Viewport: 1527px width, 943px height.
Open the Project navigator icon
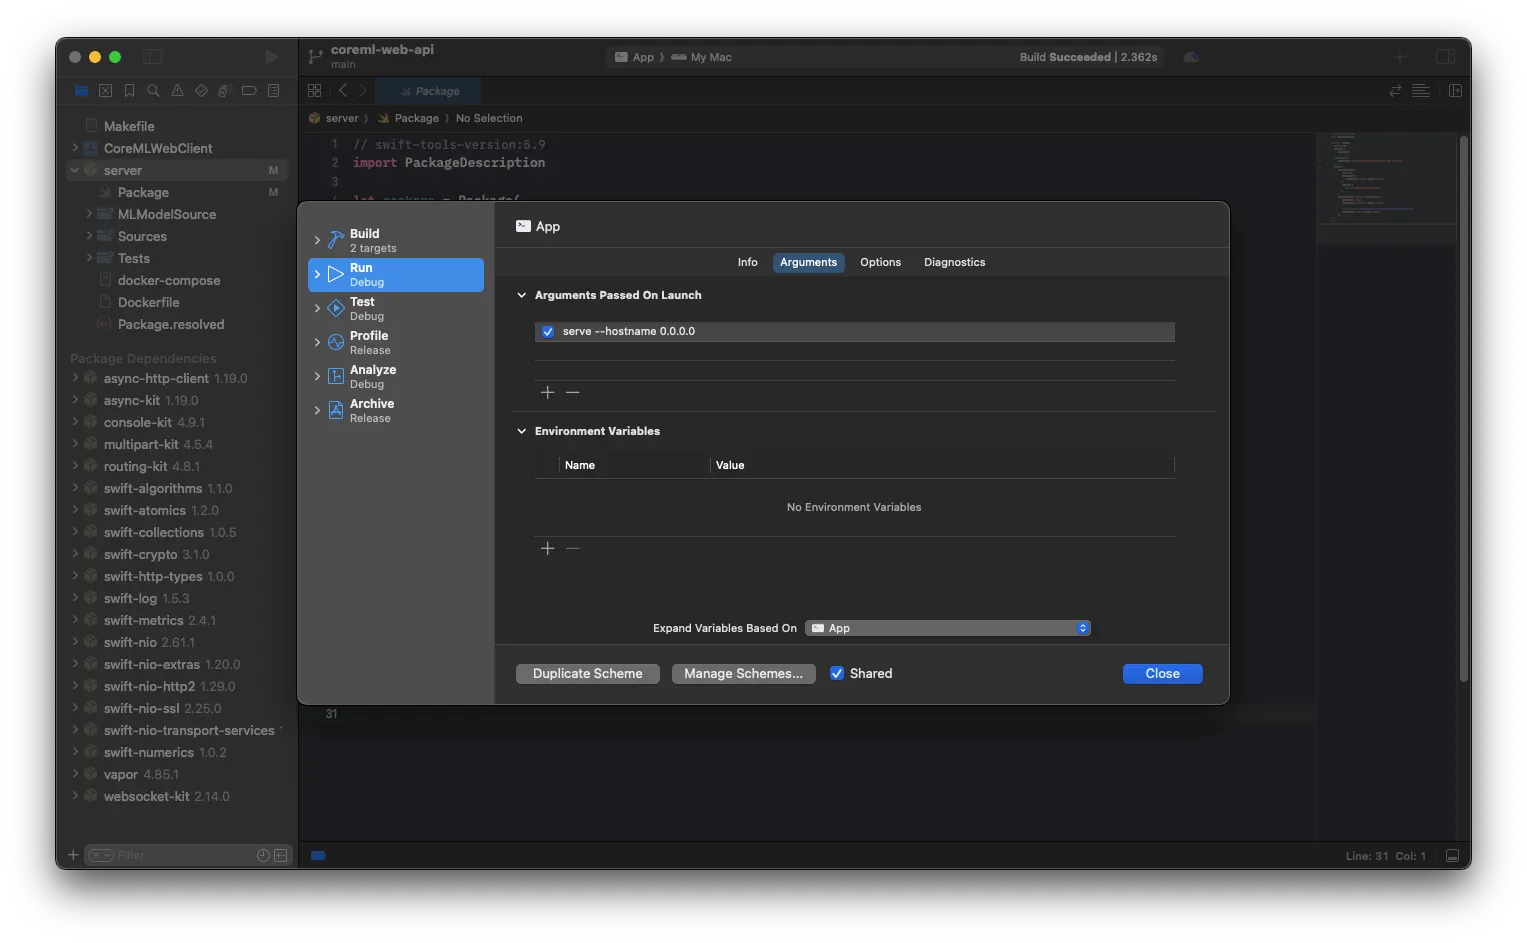[x=81, y=90]
